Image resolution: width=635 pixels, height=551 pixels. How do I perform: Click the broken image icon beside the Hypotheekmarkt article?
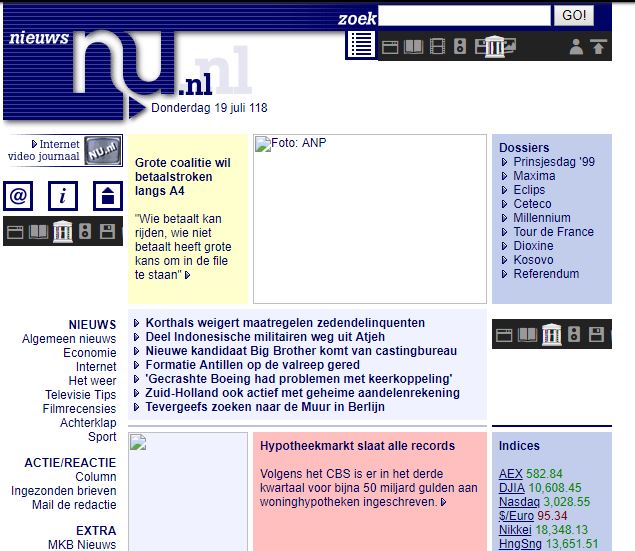point(138,442)
